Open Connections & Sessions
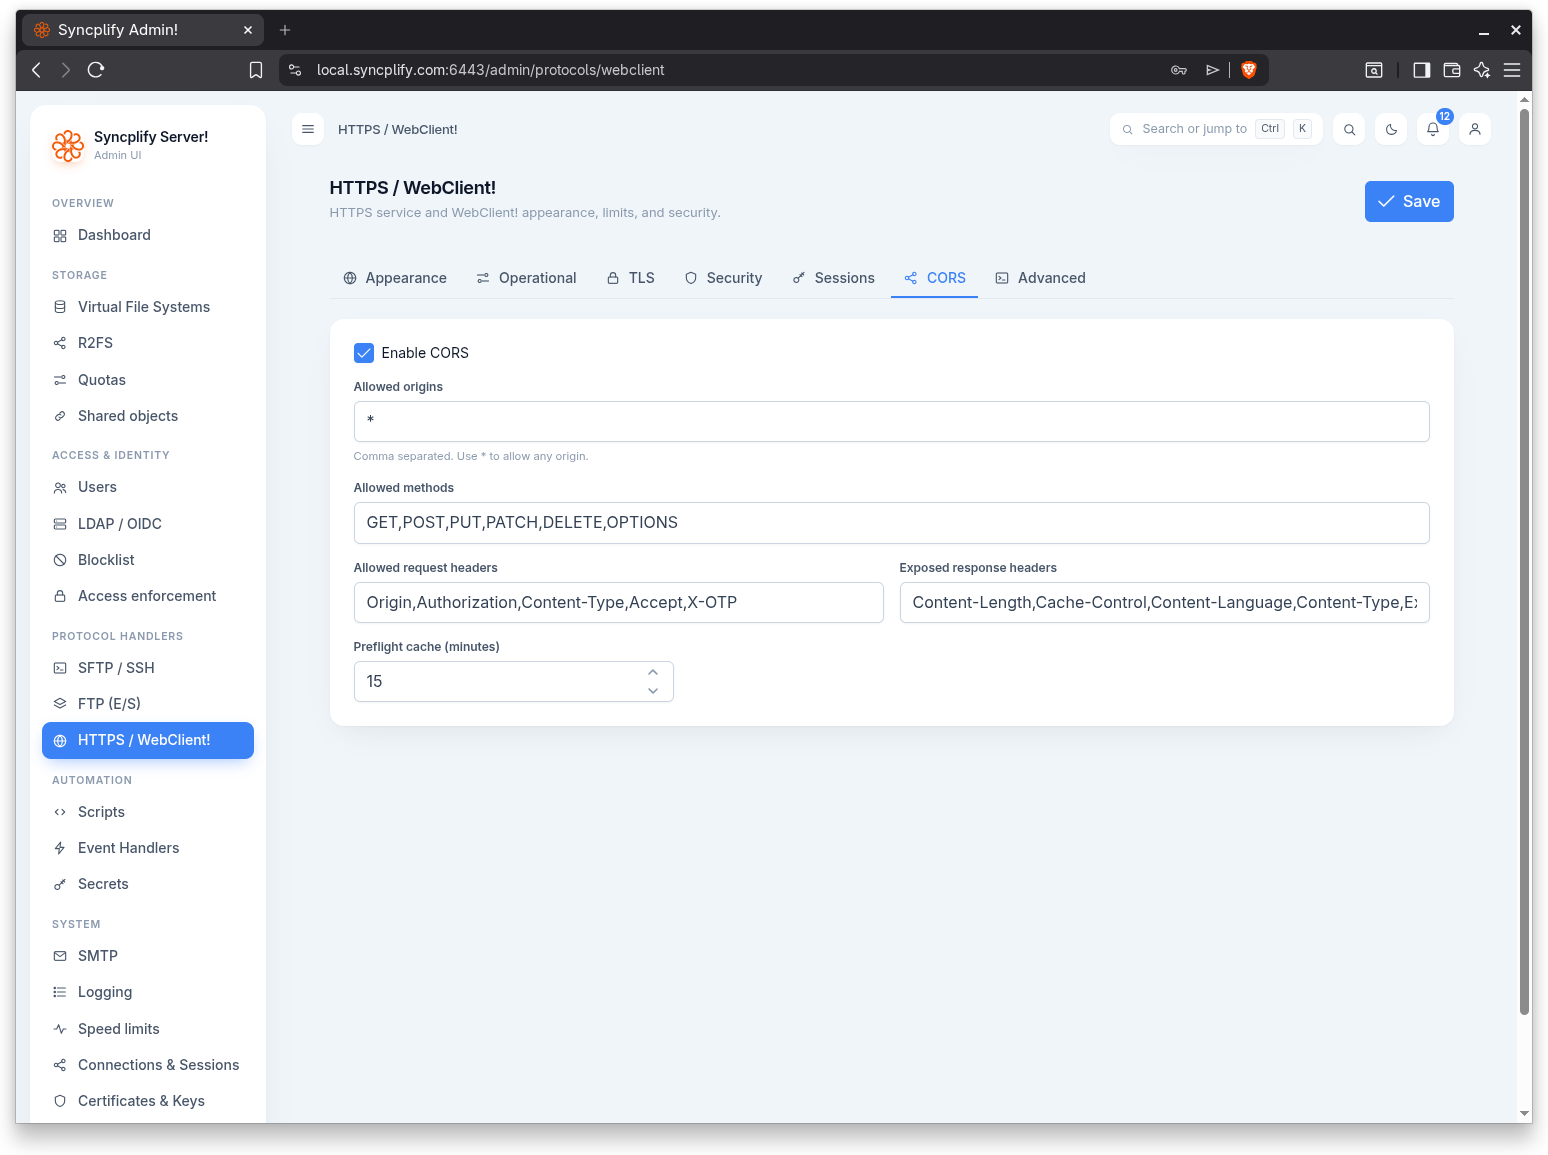 [x=148, y=1065]
